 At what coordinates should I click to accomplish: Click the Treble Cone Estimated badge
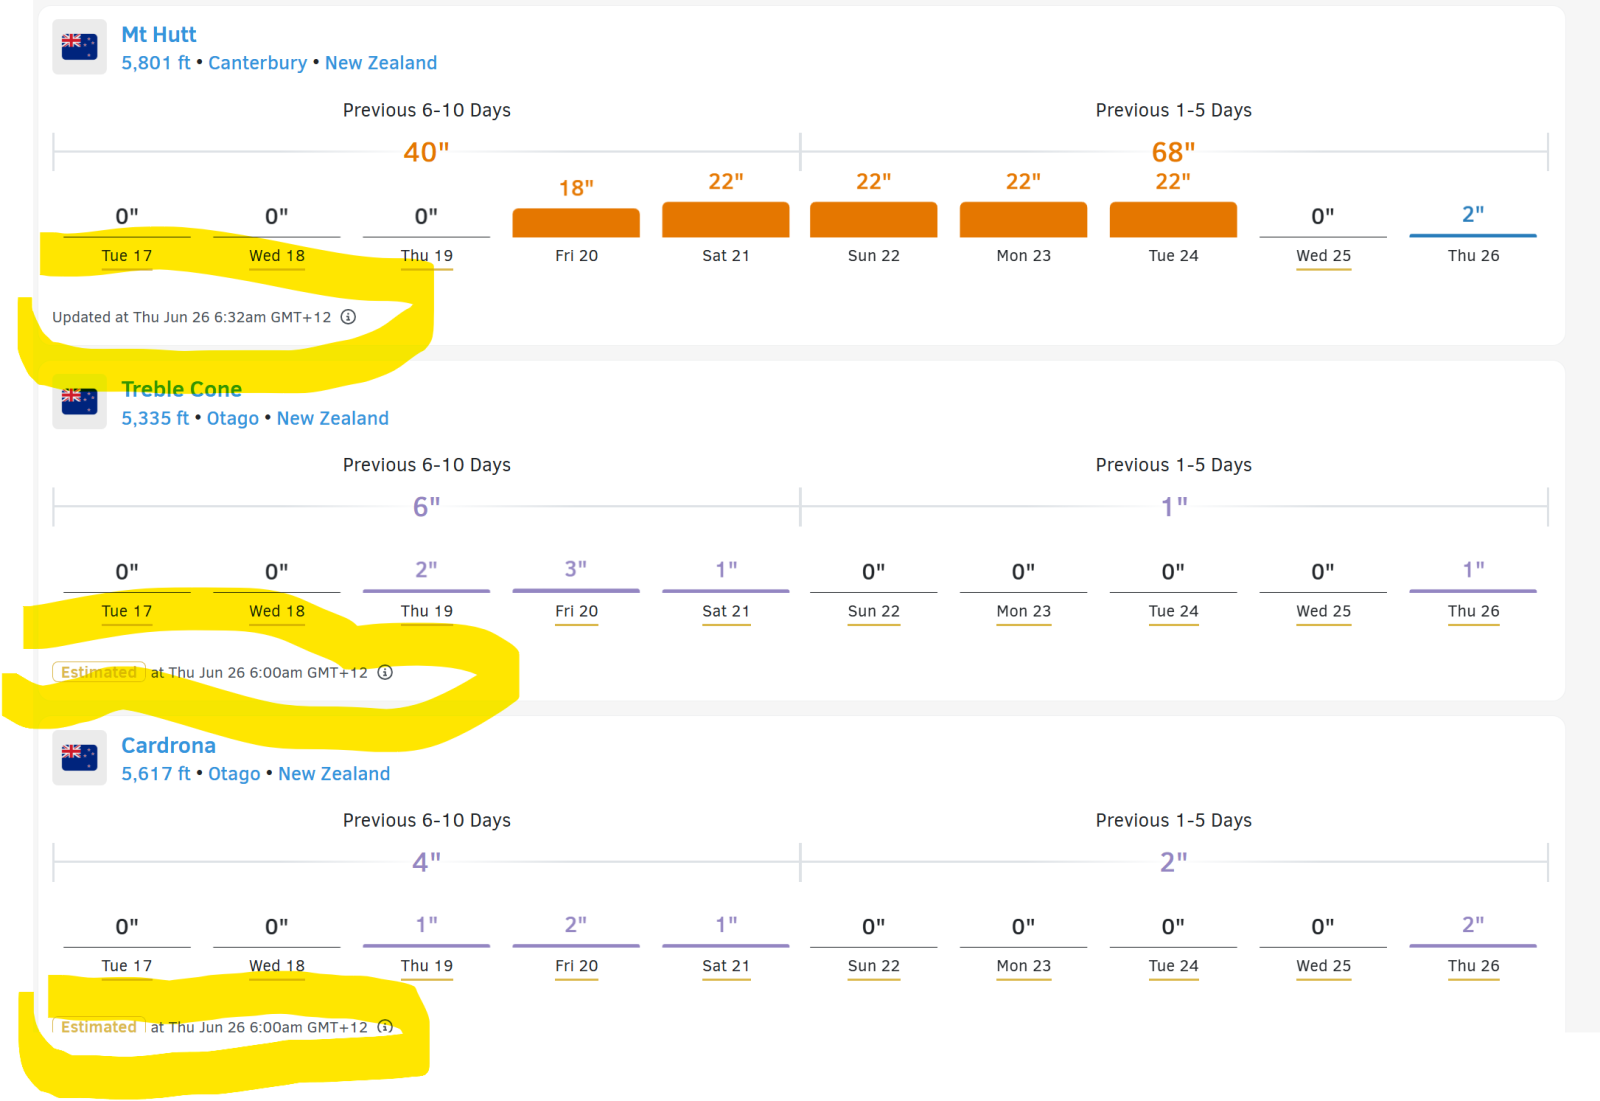tap(99, 672)
